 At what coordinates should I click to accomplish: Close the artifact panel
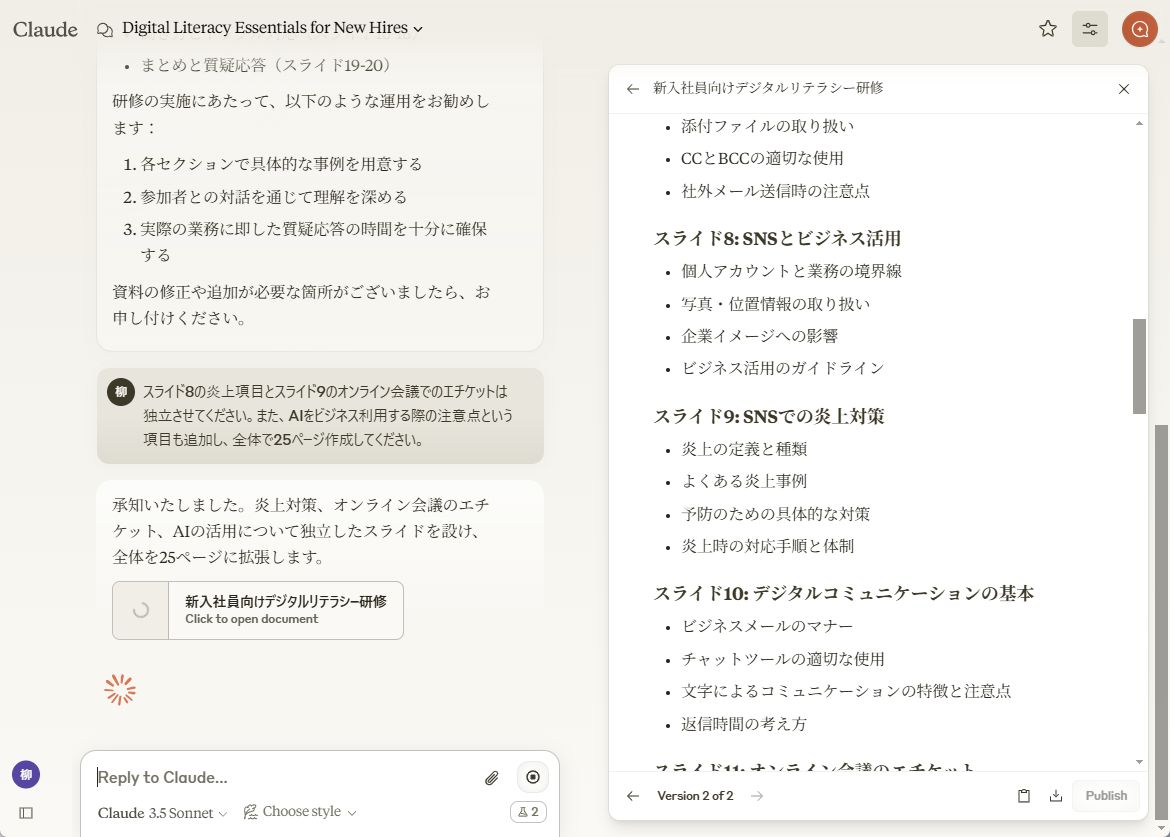[1124, 89]
